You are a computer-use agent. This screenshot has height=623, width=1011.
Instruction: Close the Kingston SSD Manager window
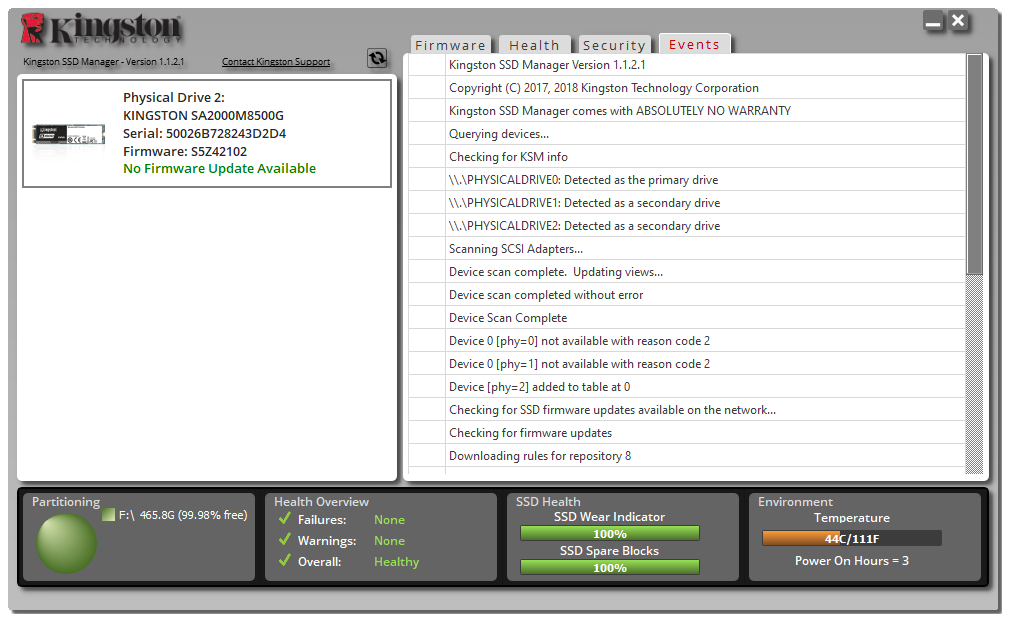pos(958,21)
